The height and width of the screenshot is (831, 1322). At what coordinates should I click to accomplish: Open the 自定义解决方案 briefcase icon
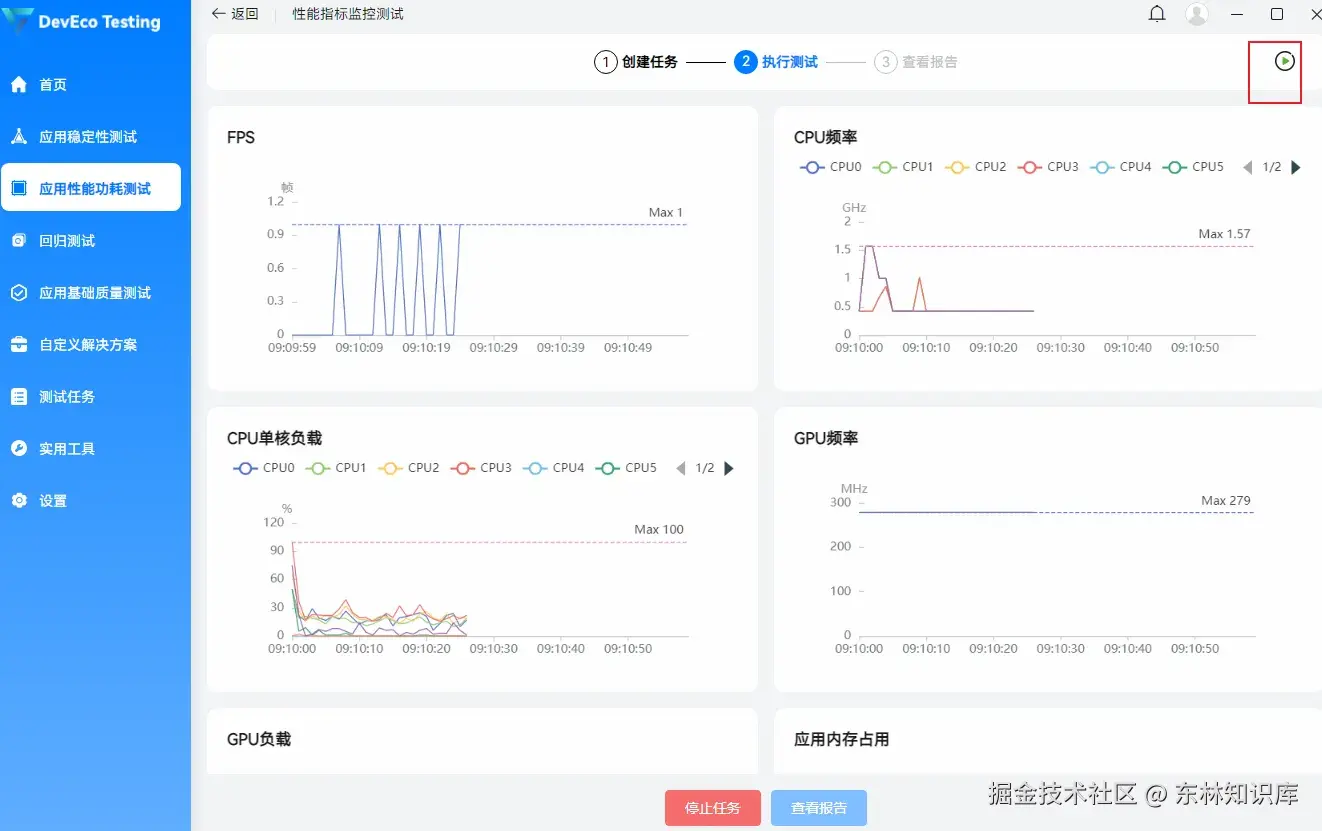(x=19, y=345)
